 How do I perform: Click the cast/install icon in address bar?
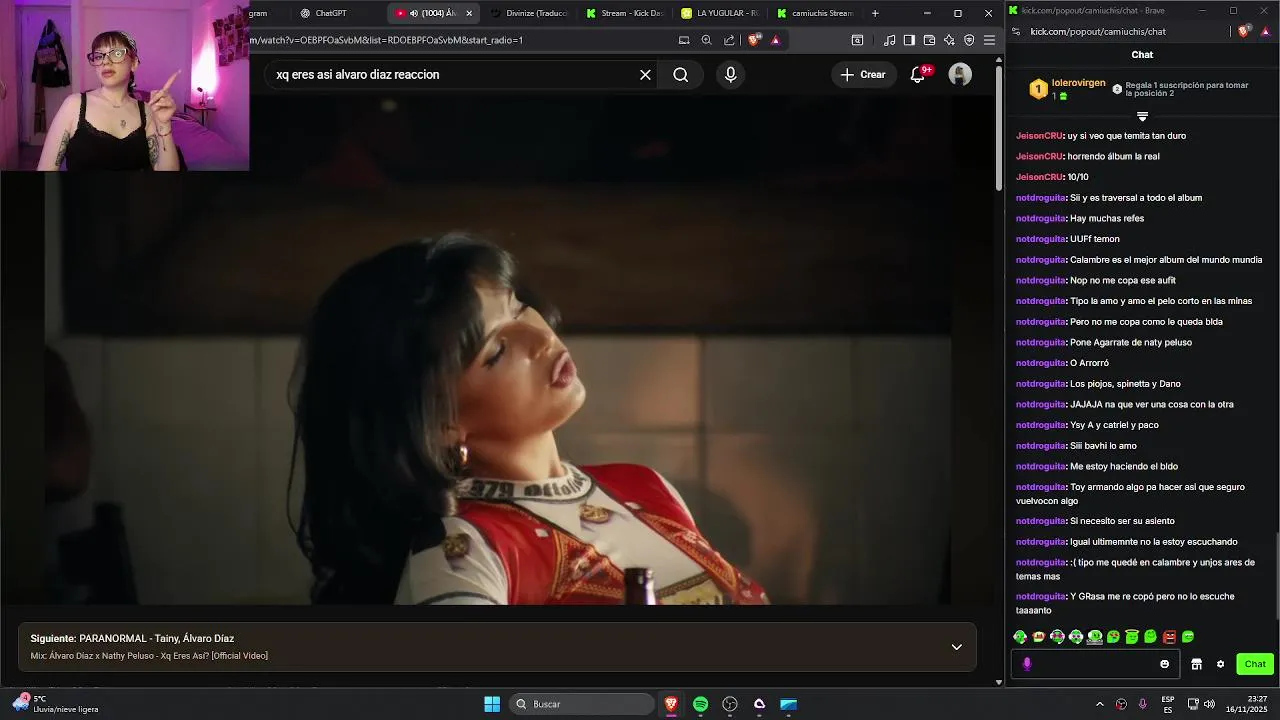(x=684, y=40)
